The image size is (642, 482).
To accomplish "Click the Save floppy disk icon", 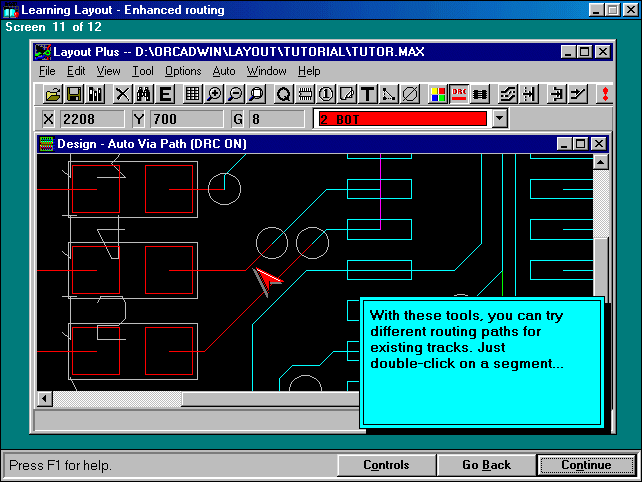I will coord(74,94).
